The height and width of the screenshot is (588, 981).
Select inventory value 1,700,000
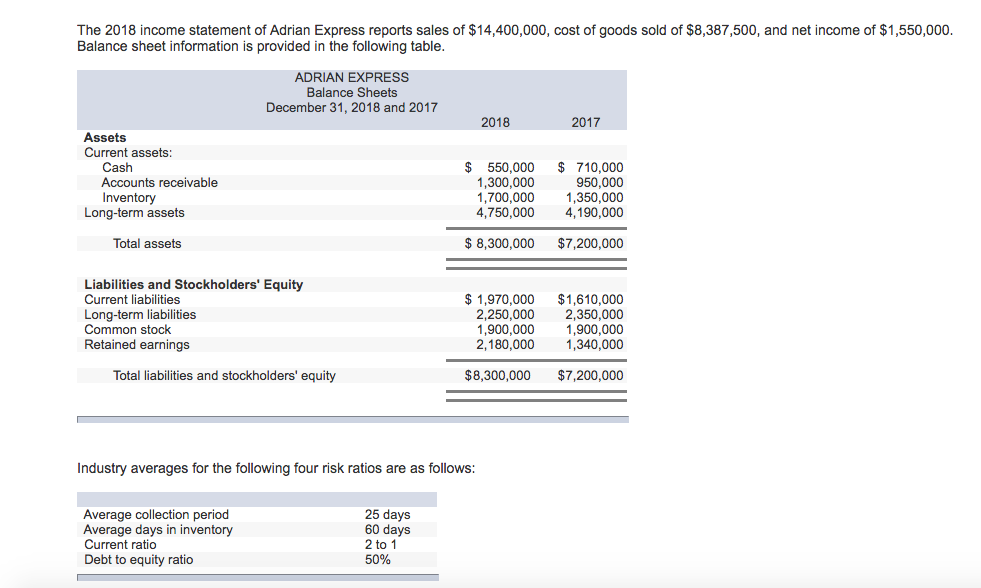click(506, 198)
